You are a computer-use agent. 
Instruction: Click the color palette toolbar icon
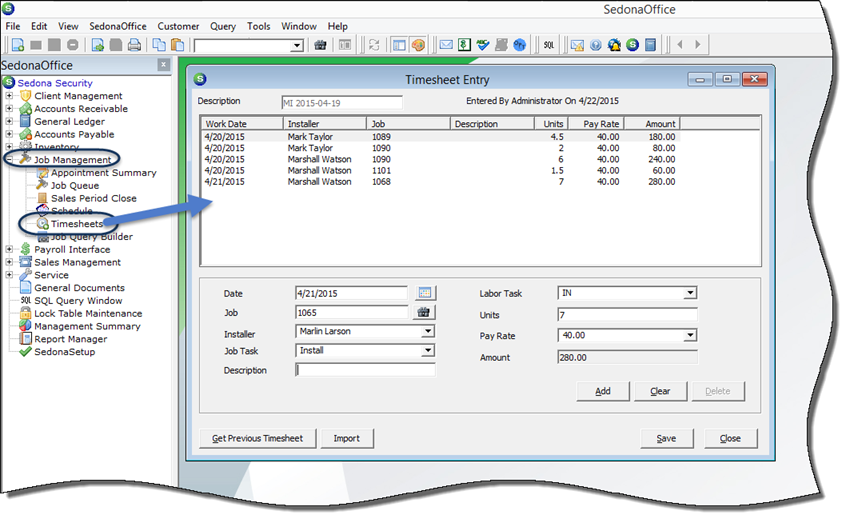418,45
